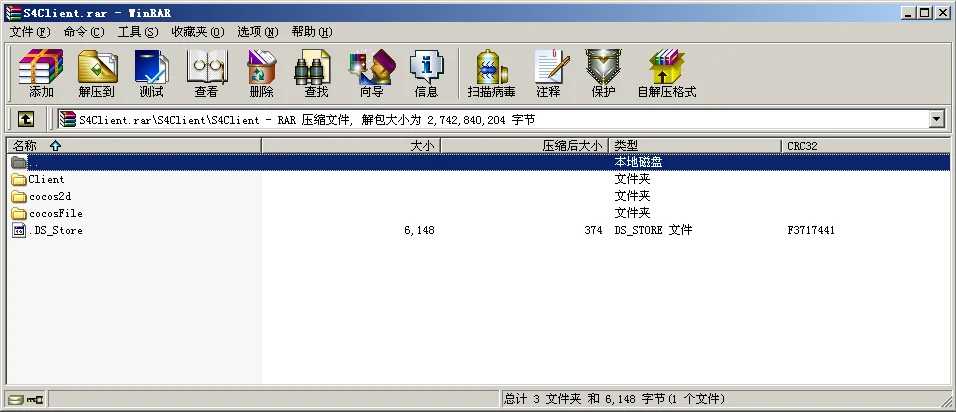This screenshot has height=412, width=956.
Task: Click the drive icon in status bar
Action: point(16,400)
